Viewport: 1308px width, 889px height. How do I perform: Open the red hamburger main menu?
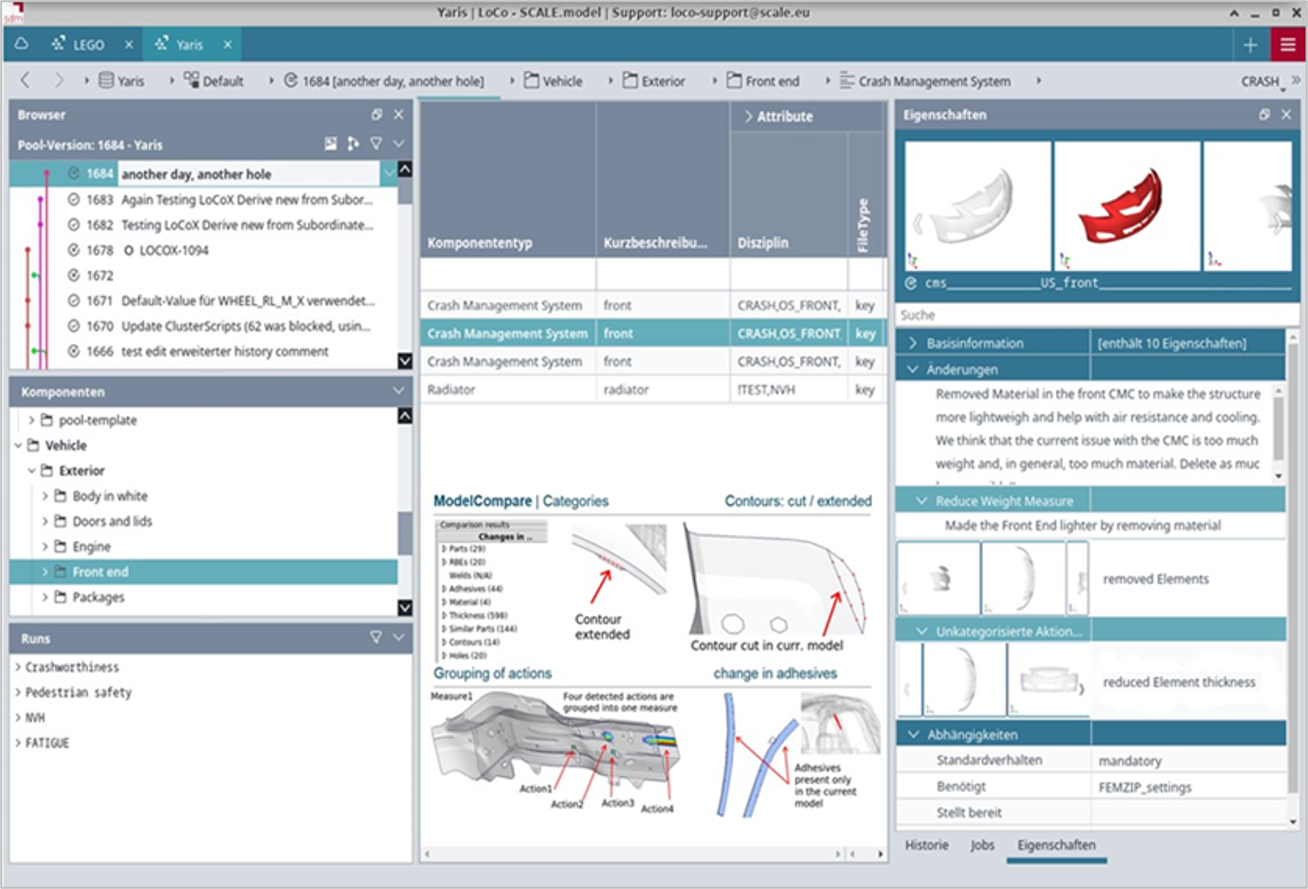[1286, 45]
